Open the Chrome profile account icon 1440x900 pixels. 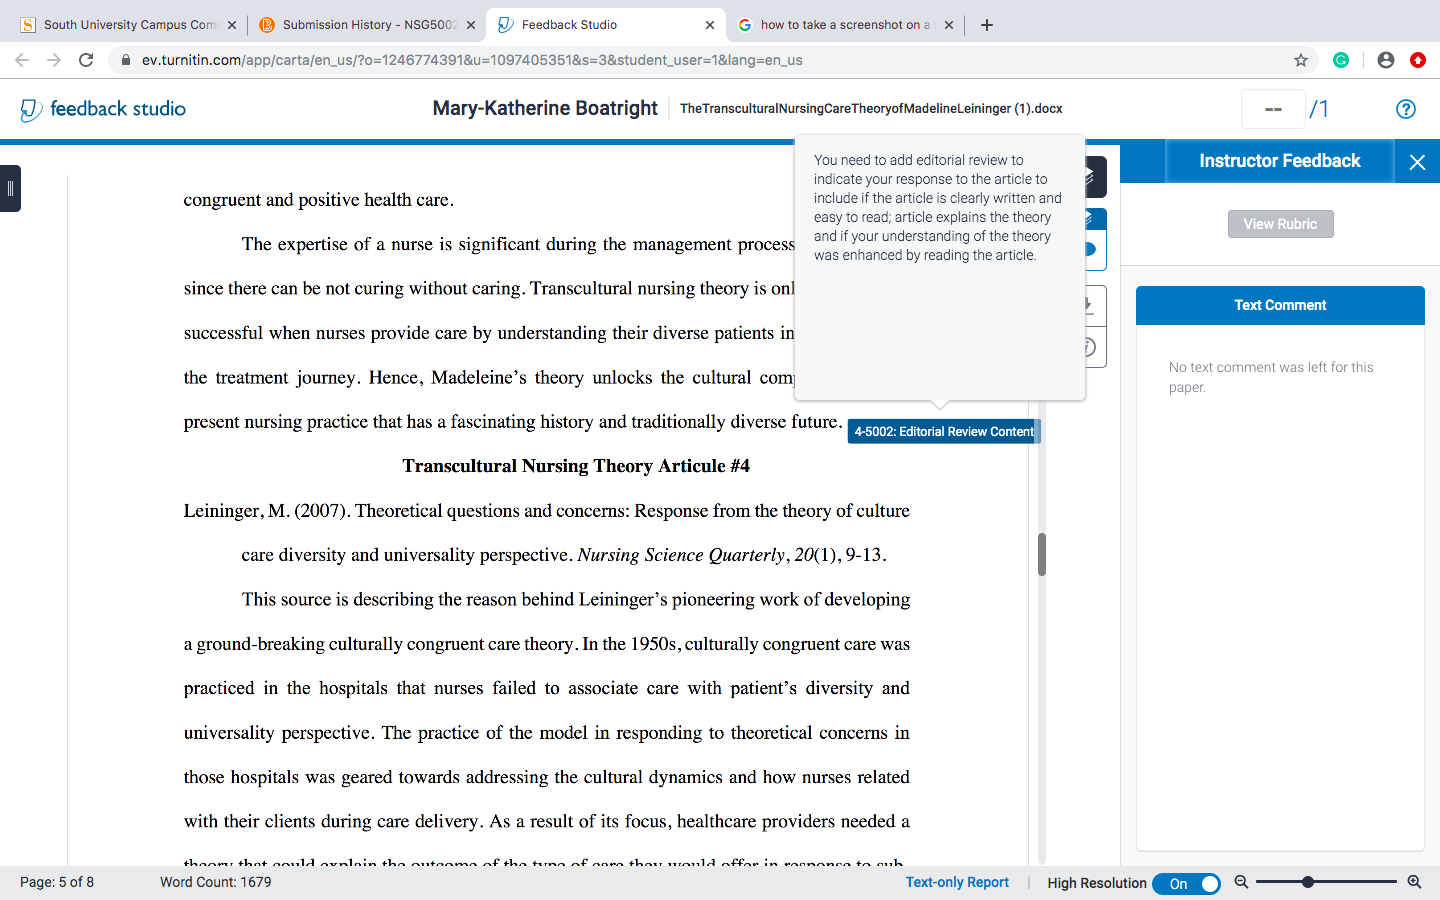click(1386, 60)
